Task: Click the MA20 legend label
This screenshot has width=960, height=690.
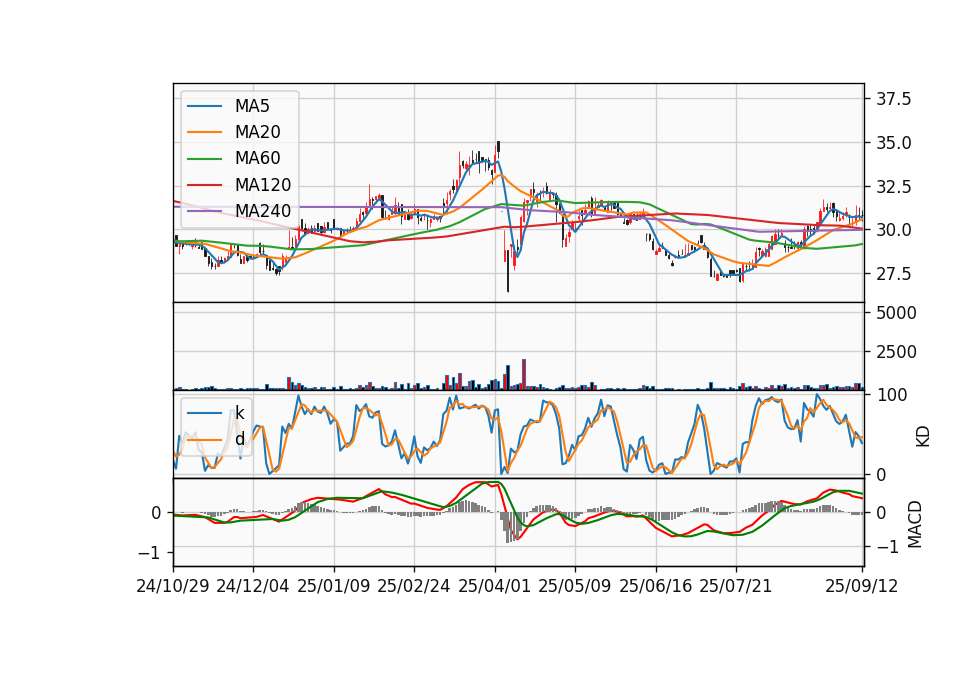Action: tap(257, 132)
